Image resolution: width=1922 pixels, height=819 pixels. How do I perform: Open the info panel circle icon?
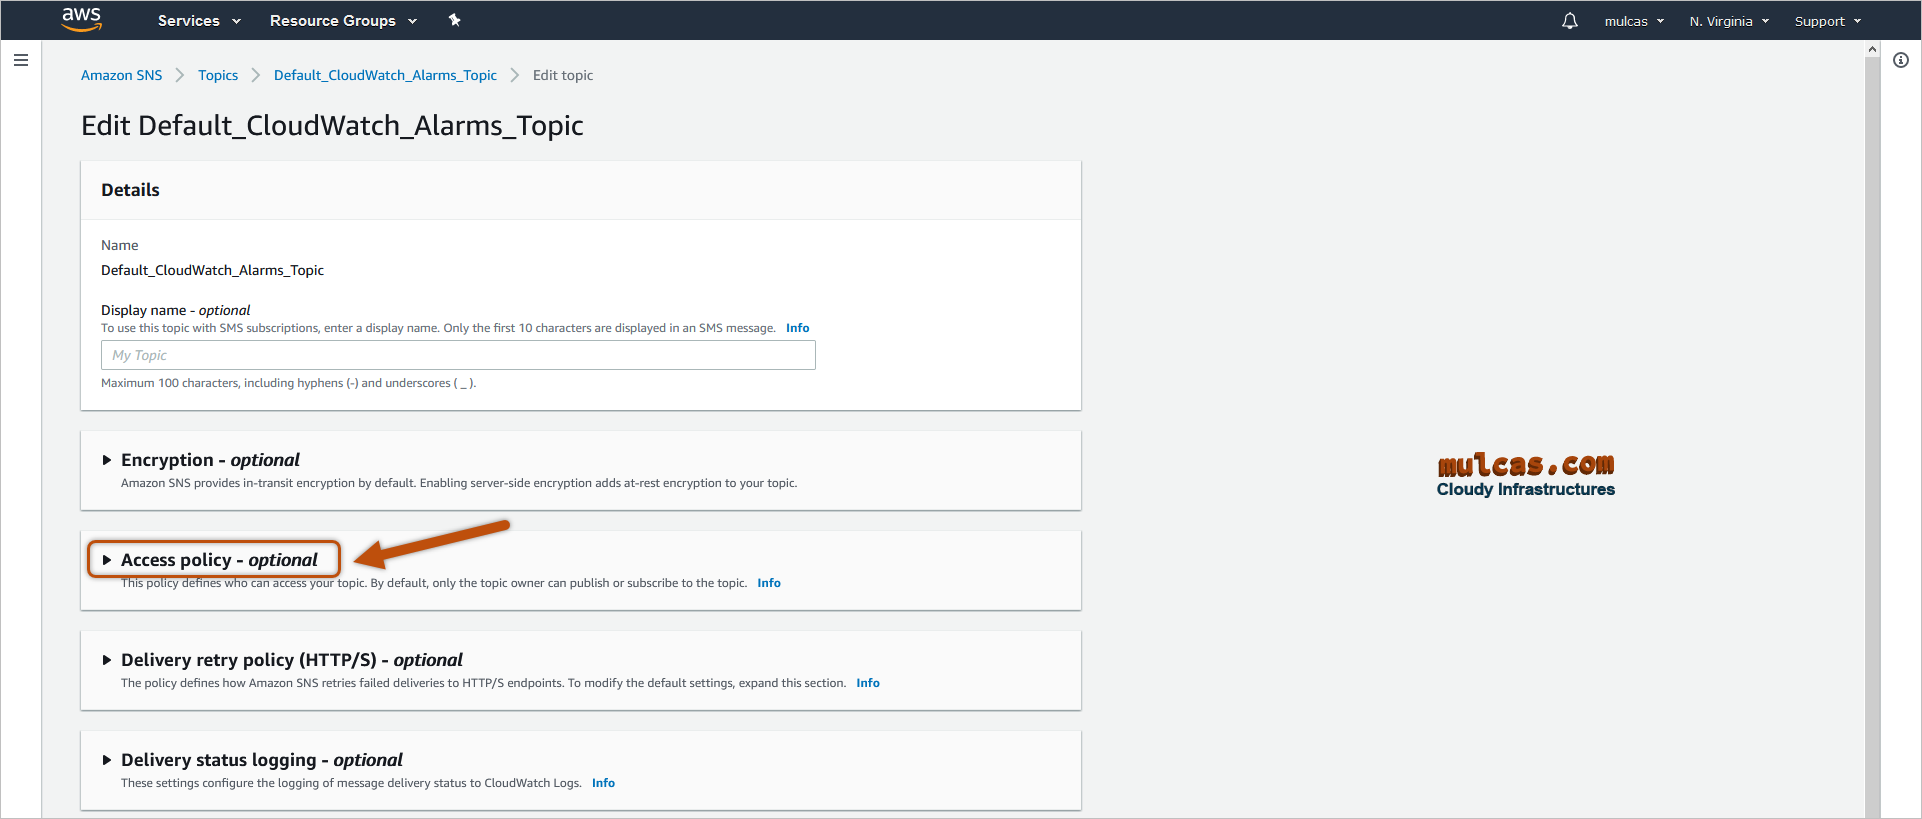pyautogui.click(x=1900, y=60)
